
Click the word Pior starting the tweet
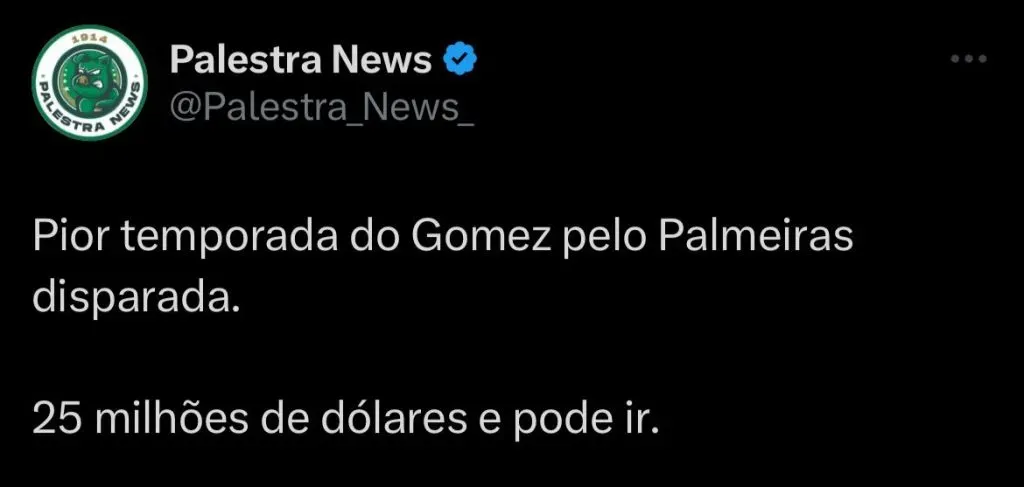pyautogui.click(x=71, y=238)
